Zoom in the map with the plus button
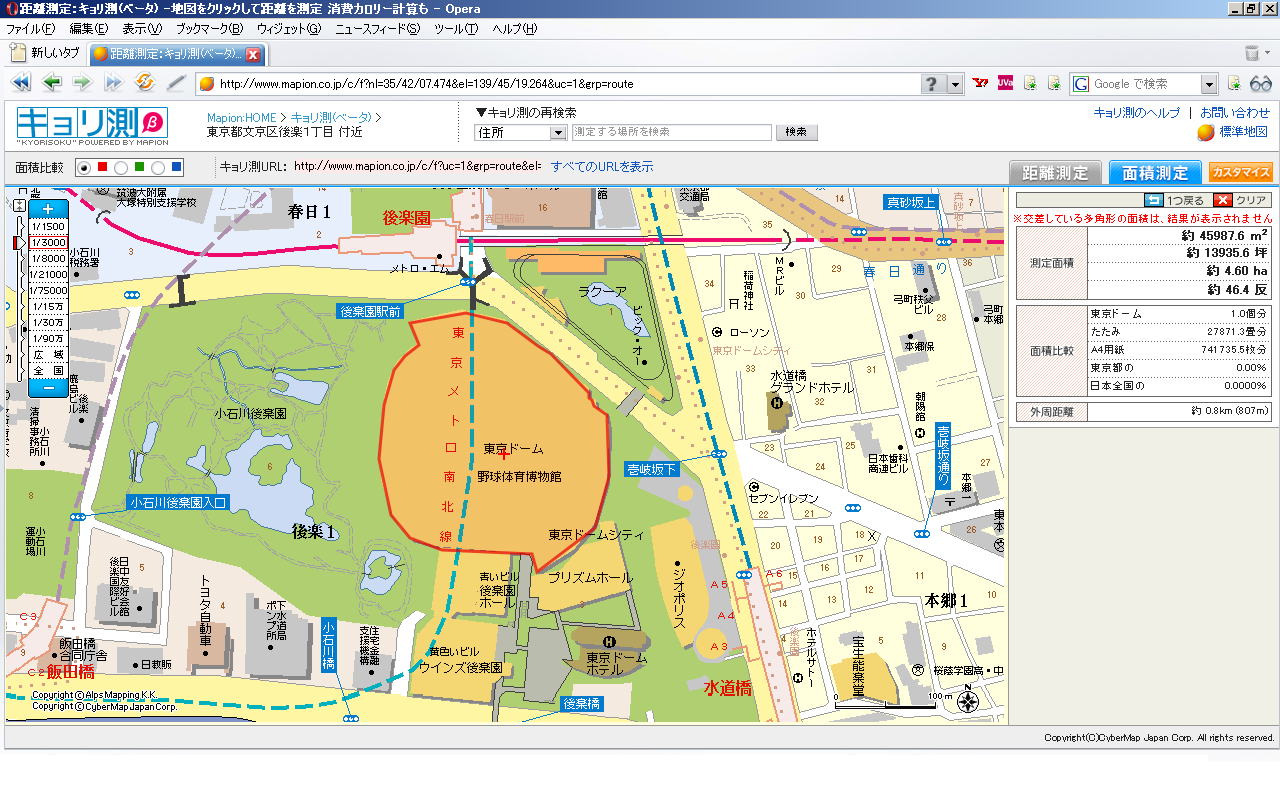This screenshot has height=800, width=1280. (47, 209)
